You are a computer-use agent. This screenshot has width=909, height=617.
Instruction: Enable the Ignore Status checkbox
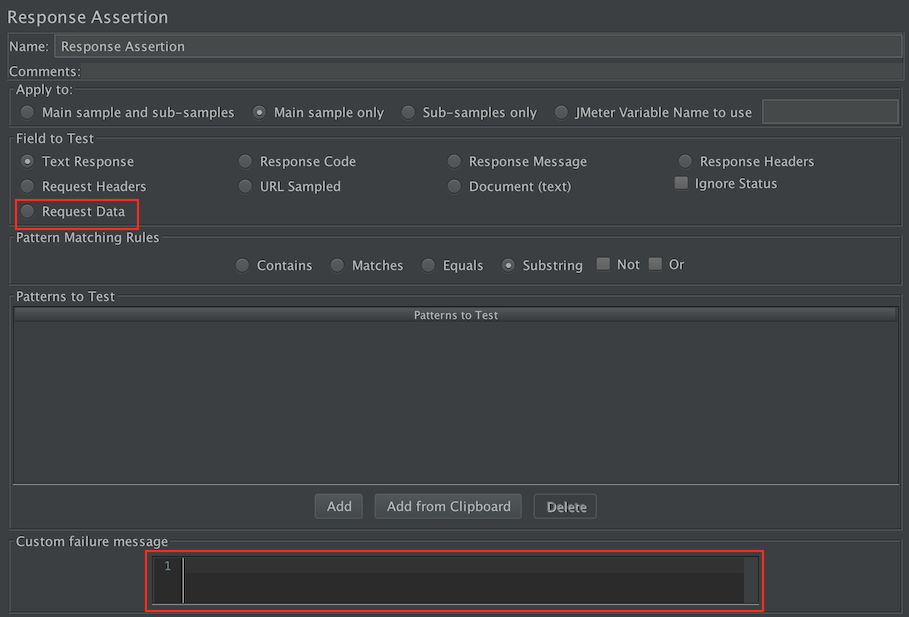tap(682, 184)
